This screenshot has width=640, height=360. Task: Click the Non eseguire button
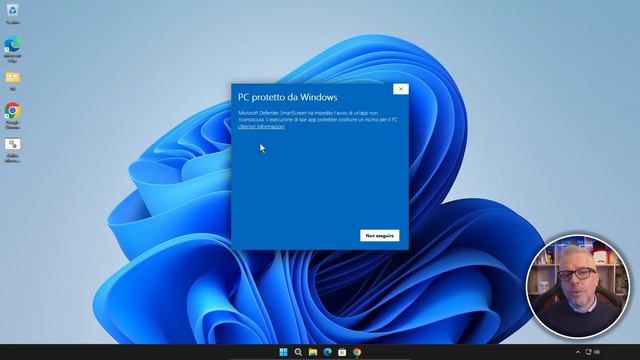point(380,236)
